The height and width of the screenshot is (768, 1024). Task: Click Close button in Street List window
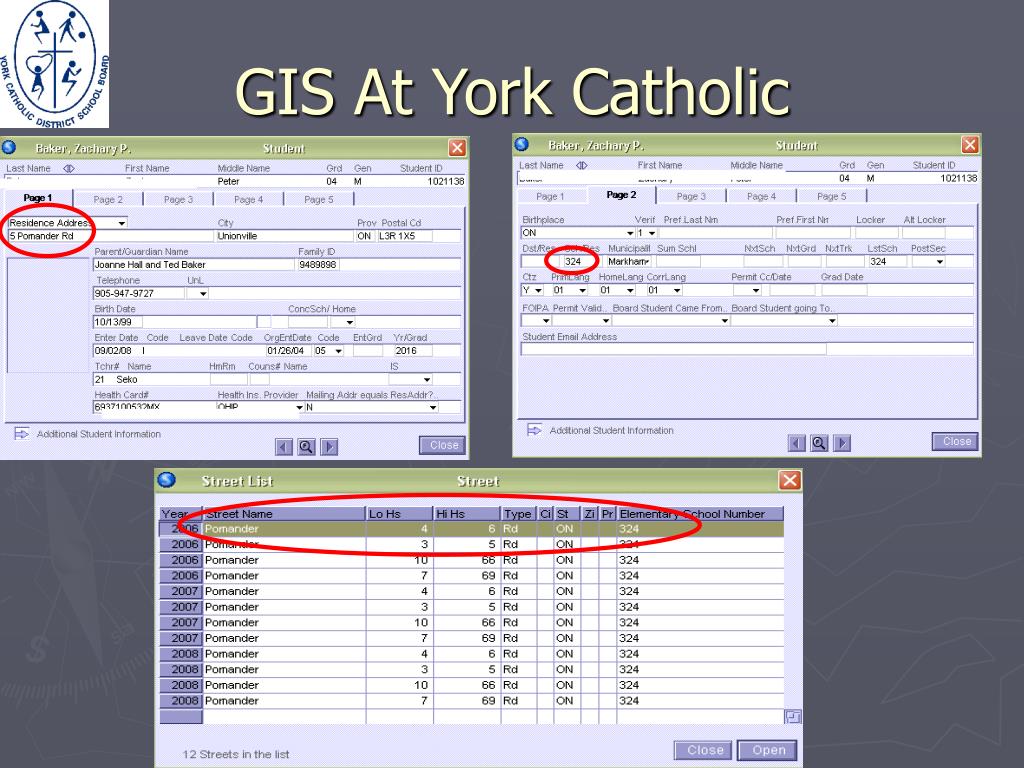coord(704,750)
